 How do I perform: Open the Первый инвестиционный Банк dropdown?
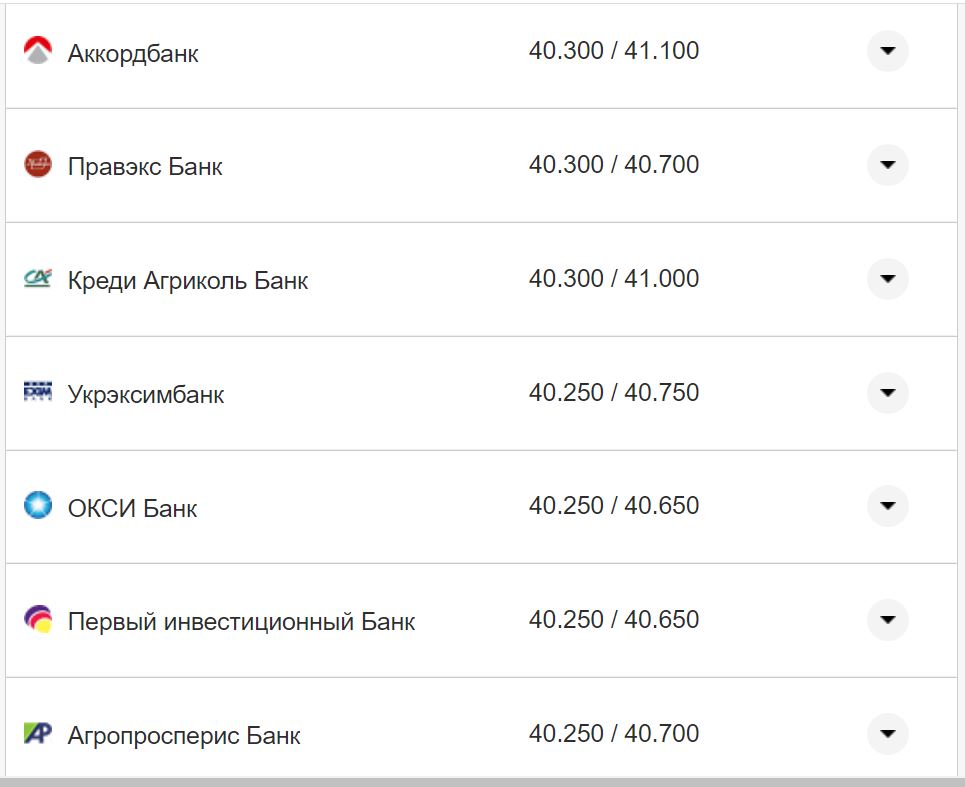point(886,619)
